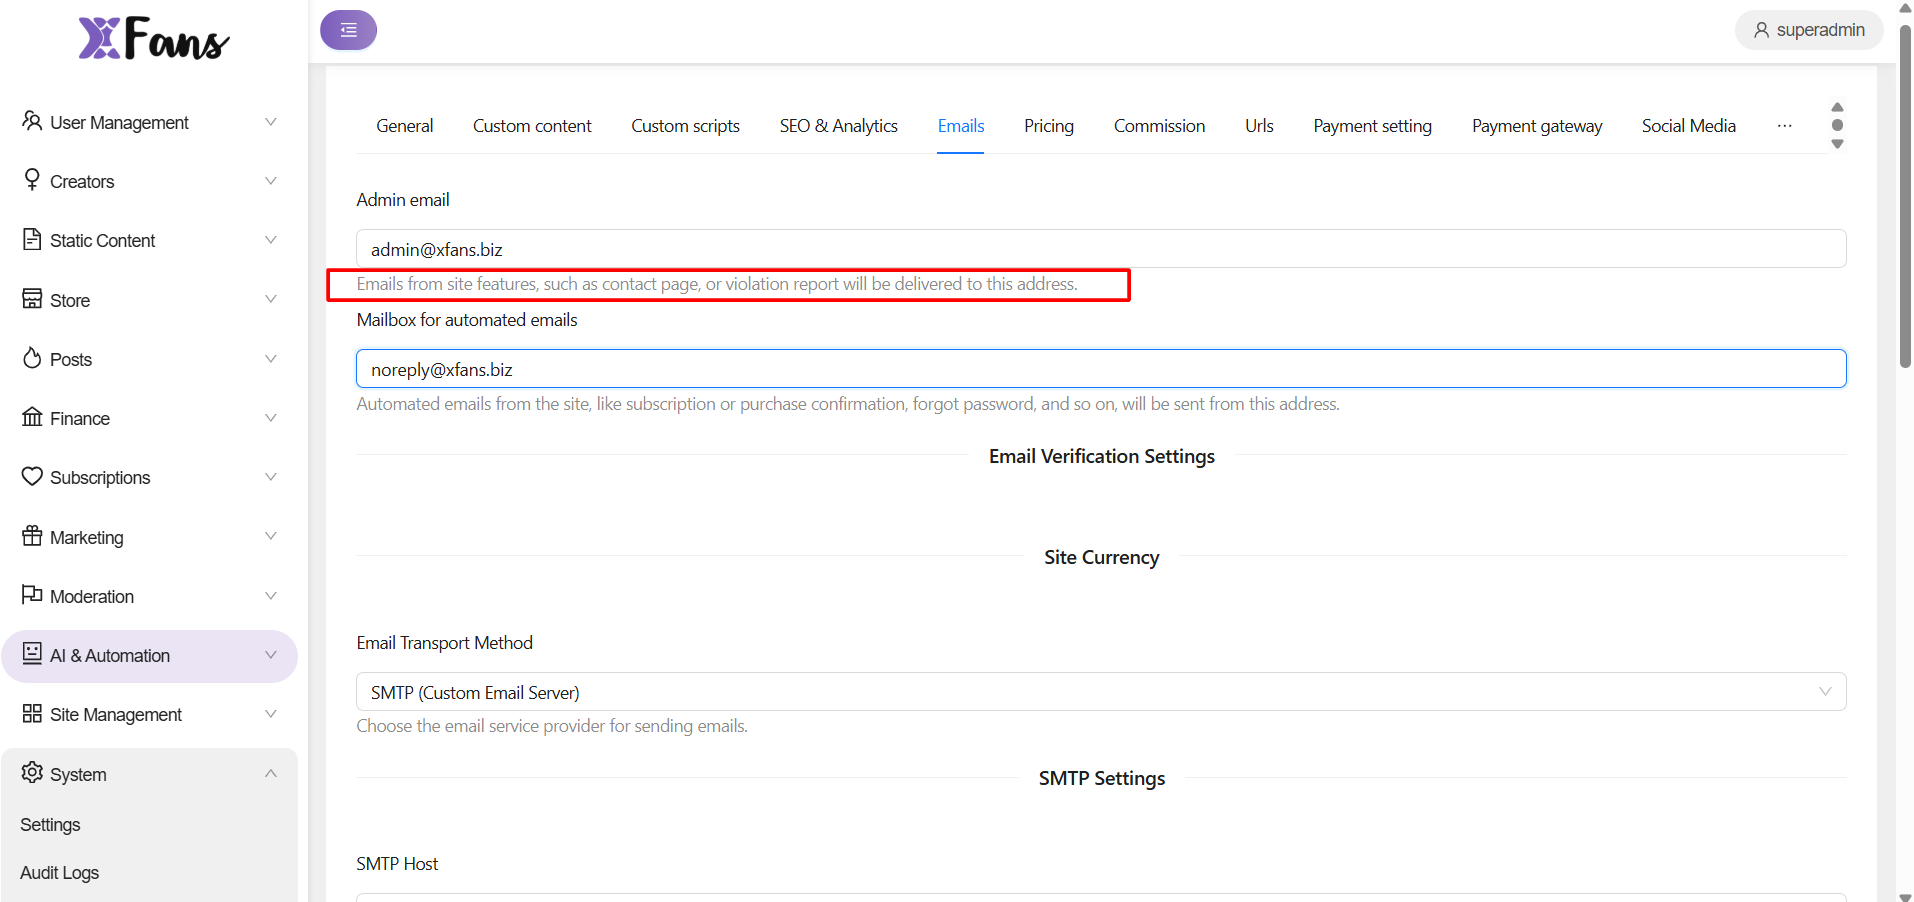Show more tabs via ellipsis
The height and width of the screenshot is (902, 1914).
[1784, 126]
